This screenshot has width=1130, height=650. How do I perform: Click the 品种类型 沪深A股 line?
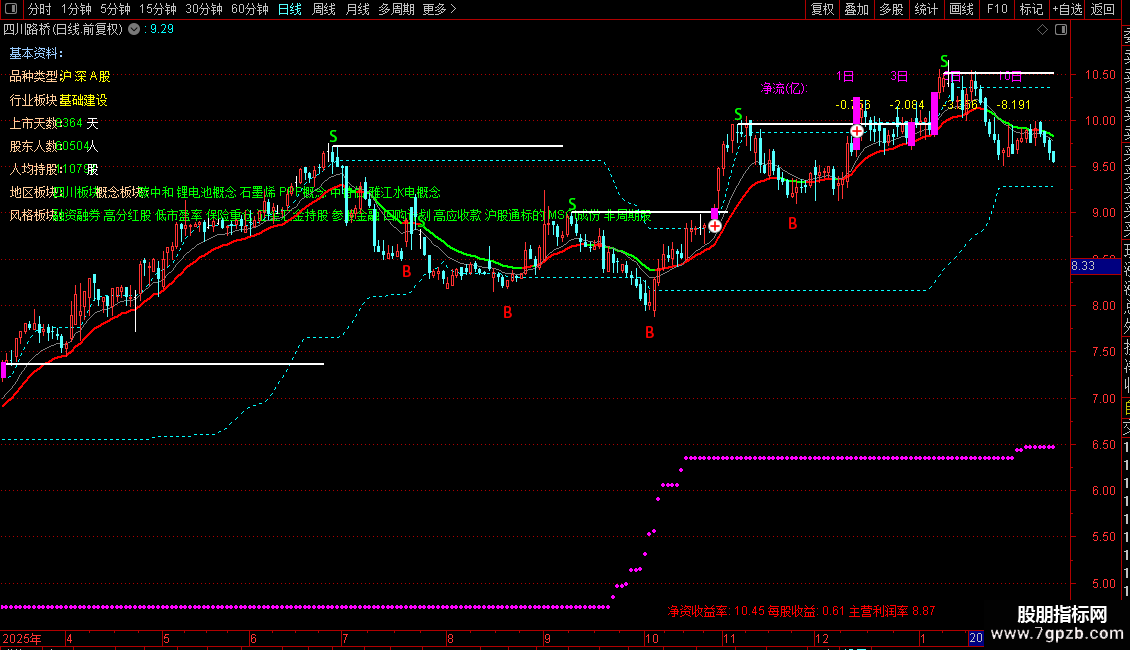click(x=60, y=76)
